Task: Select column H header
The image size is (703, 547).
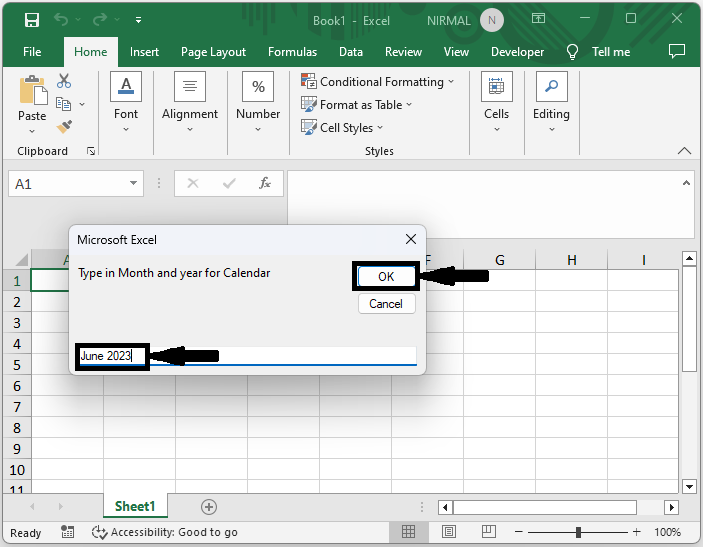Action: coord(572,260)
